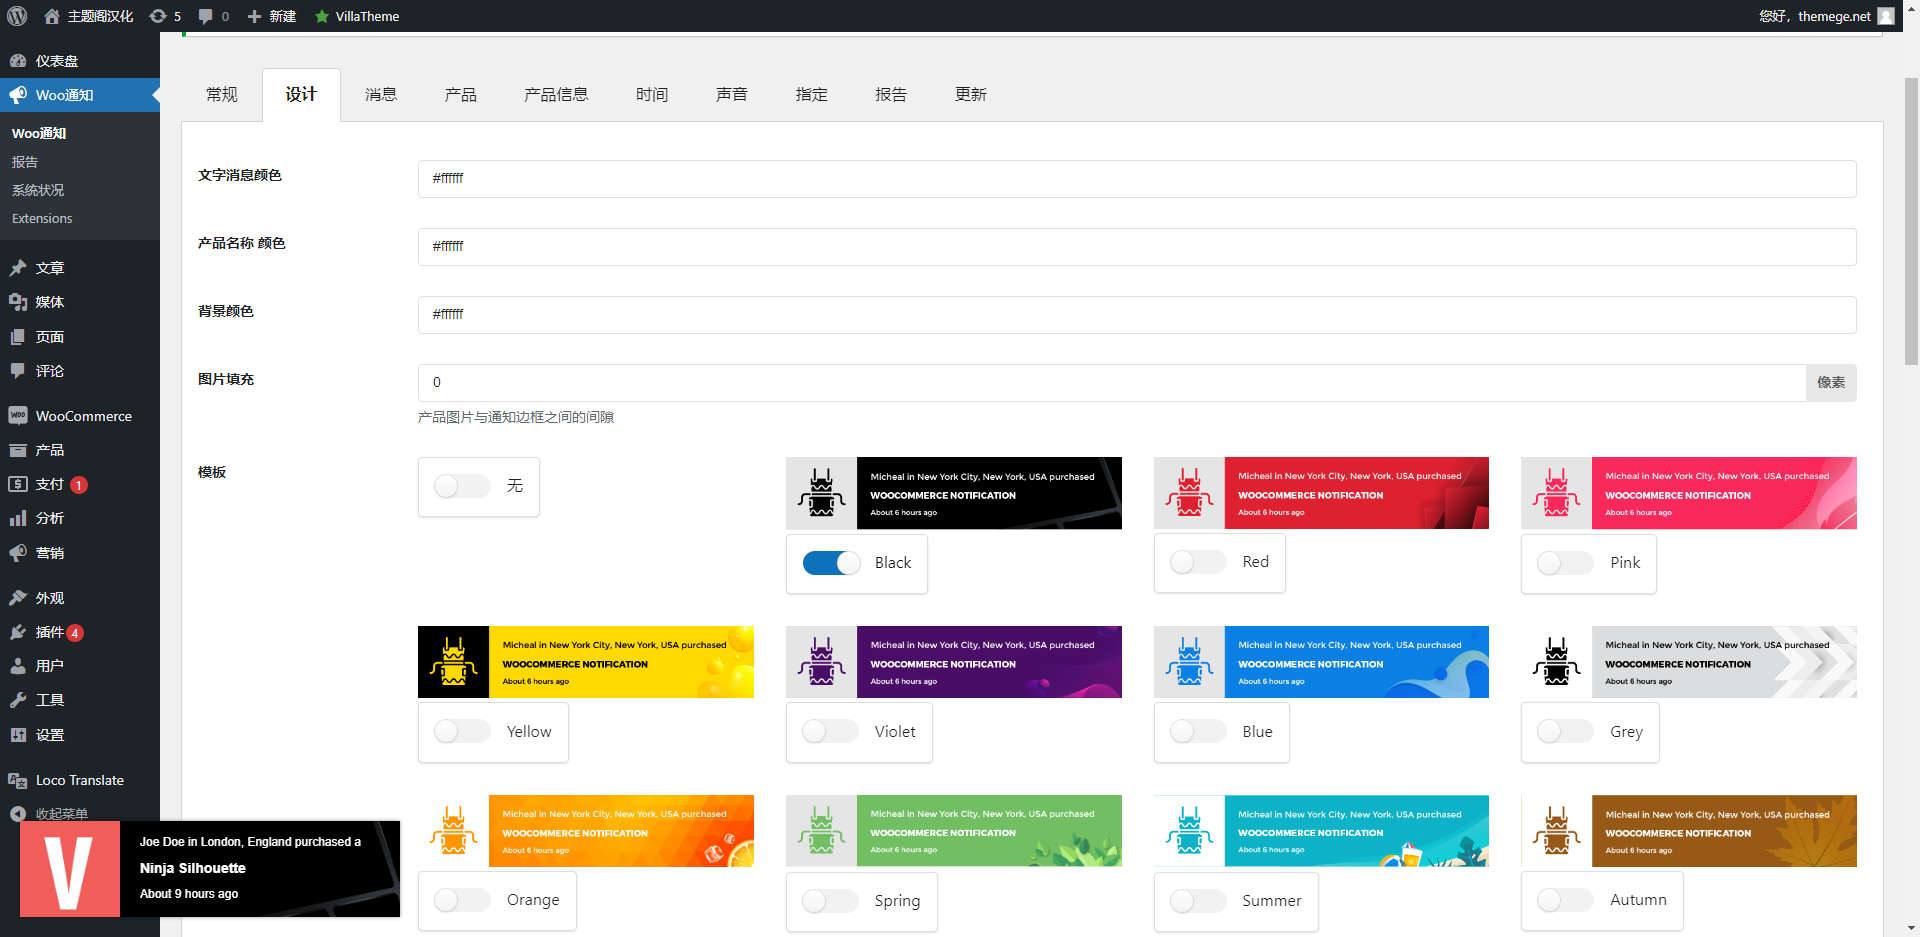Click the 工具 wrench icon in sidebar
Image resolution: width=1920 pixels, height=937 pixels.
click(x=18, y=700)
